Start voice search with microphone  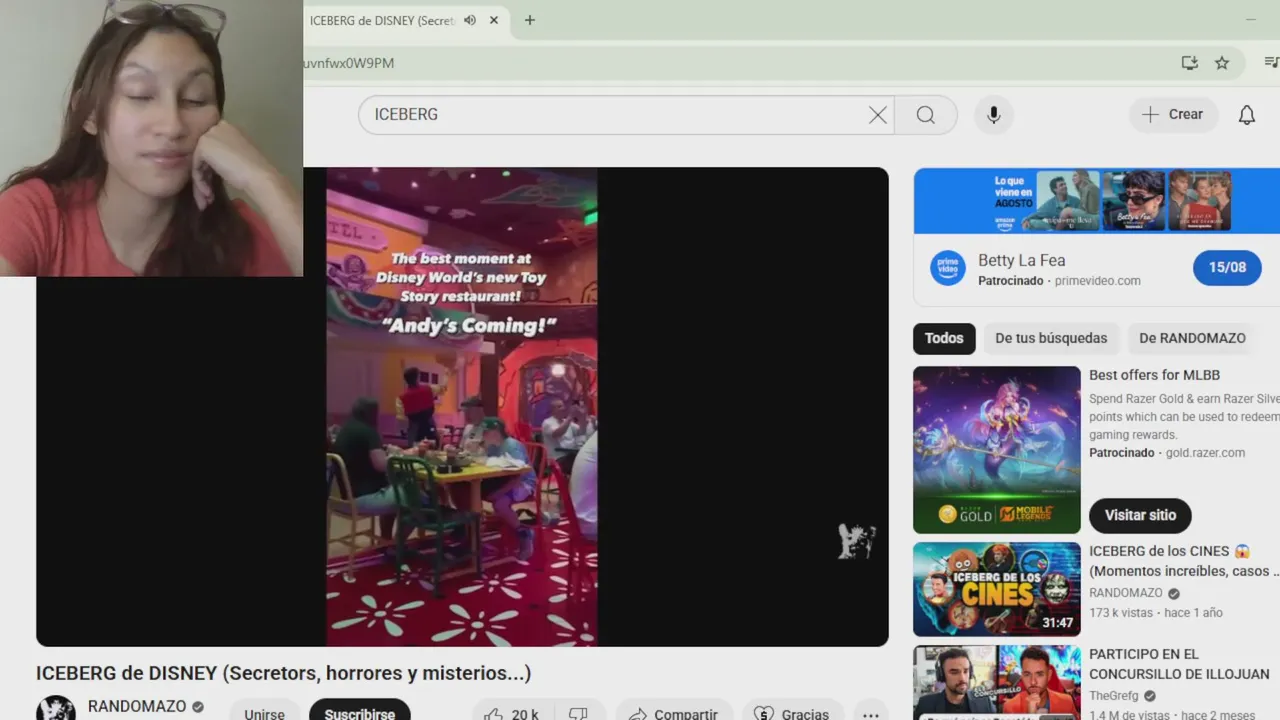(994, 115)
